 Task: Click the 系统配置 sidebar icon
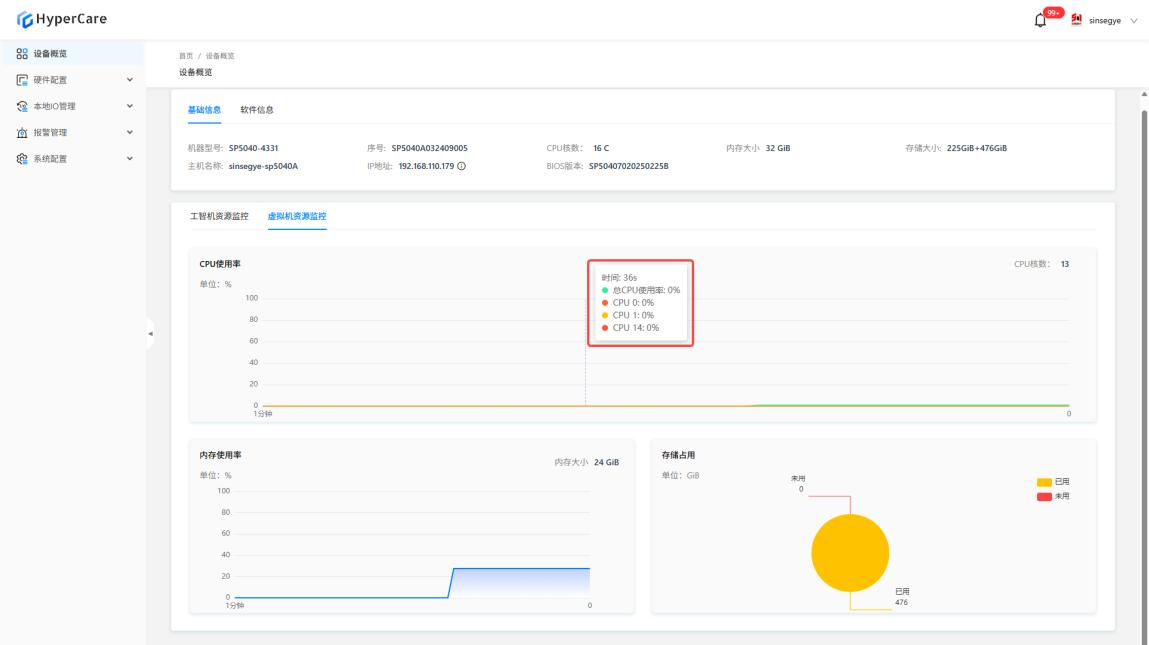(23, 158)
